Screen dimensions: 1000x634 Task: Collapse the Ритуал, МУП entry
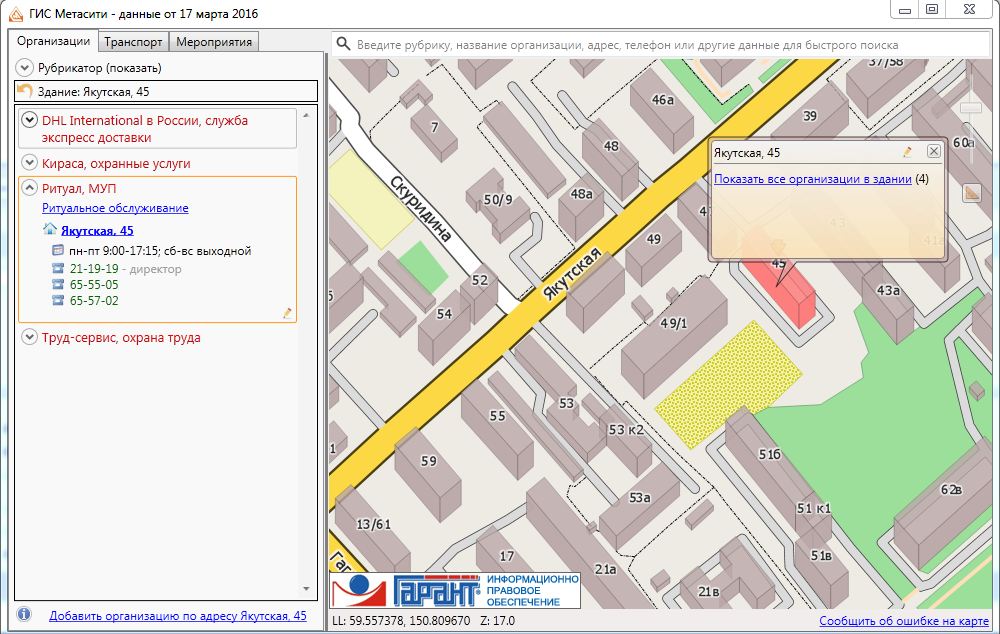28,189
